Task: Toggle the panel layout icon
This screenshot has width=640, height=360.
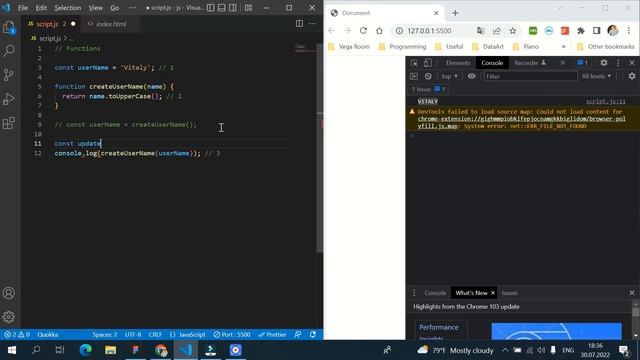Action: coord(222,8)
